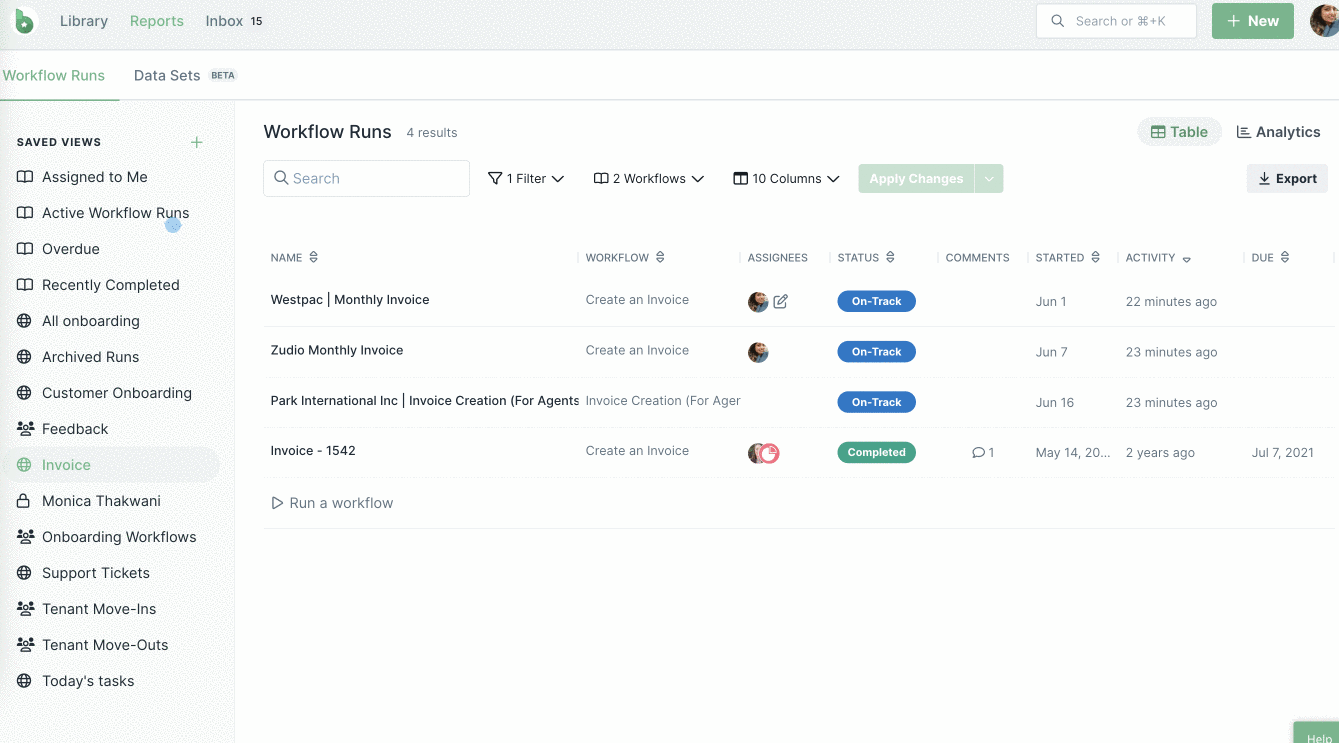Switch to Analytics view
Screen dimensions: 1339x743
1278,132
